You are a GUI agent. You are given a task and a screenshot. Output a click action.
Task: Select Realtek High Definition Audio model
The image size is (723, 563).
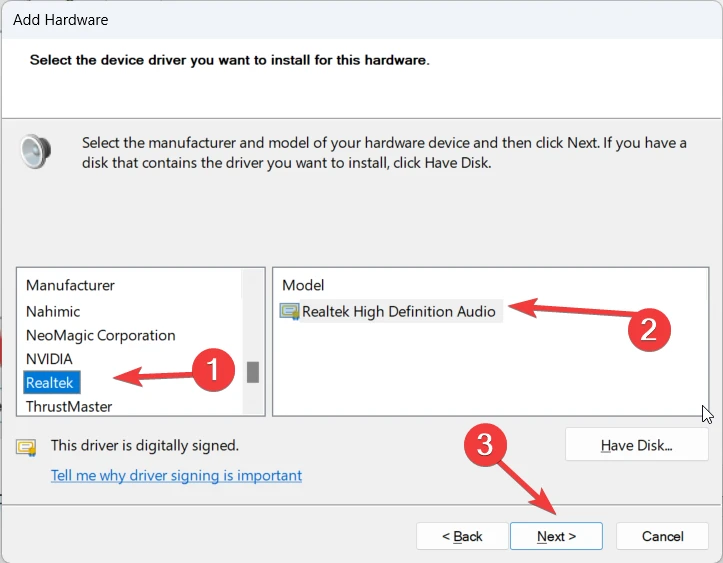[x=398, y=311]
